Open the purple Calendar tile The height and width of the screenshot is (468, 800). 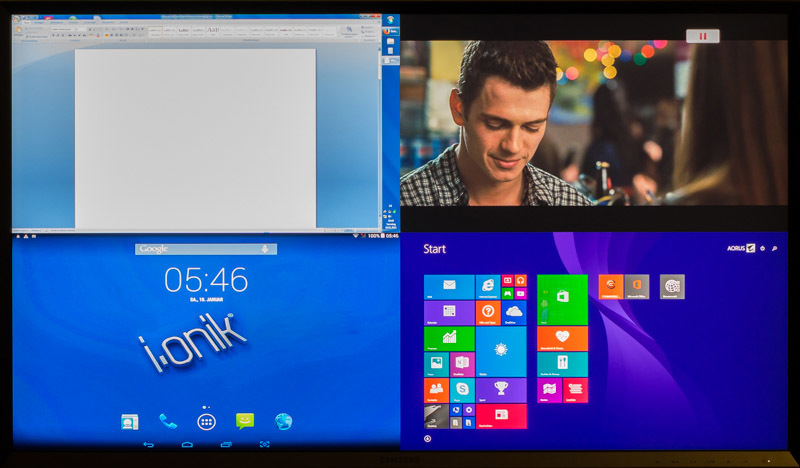tap(449, 313)
